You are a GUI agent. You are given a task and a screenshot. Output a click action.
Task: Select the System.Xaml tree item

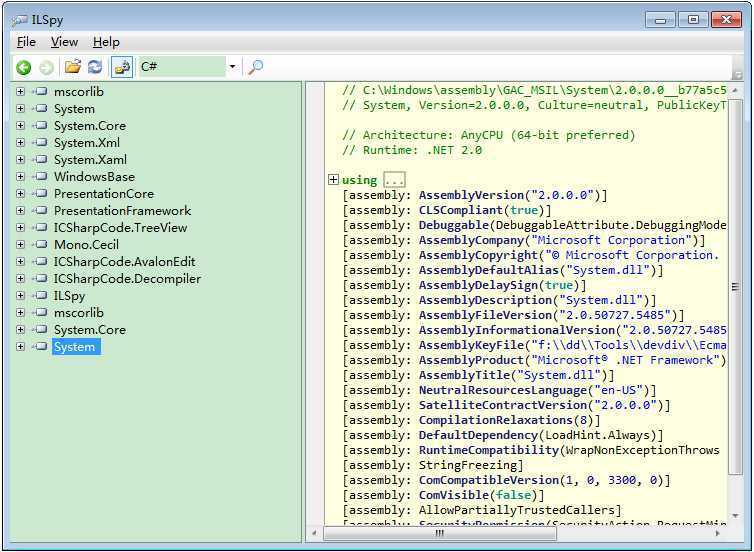90,160
